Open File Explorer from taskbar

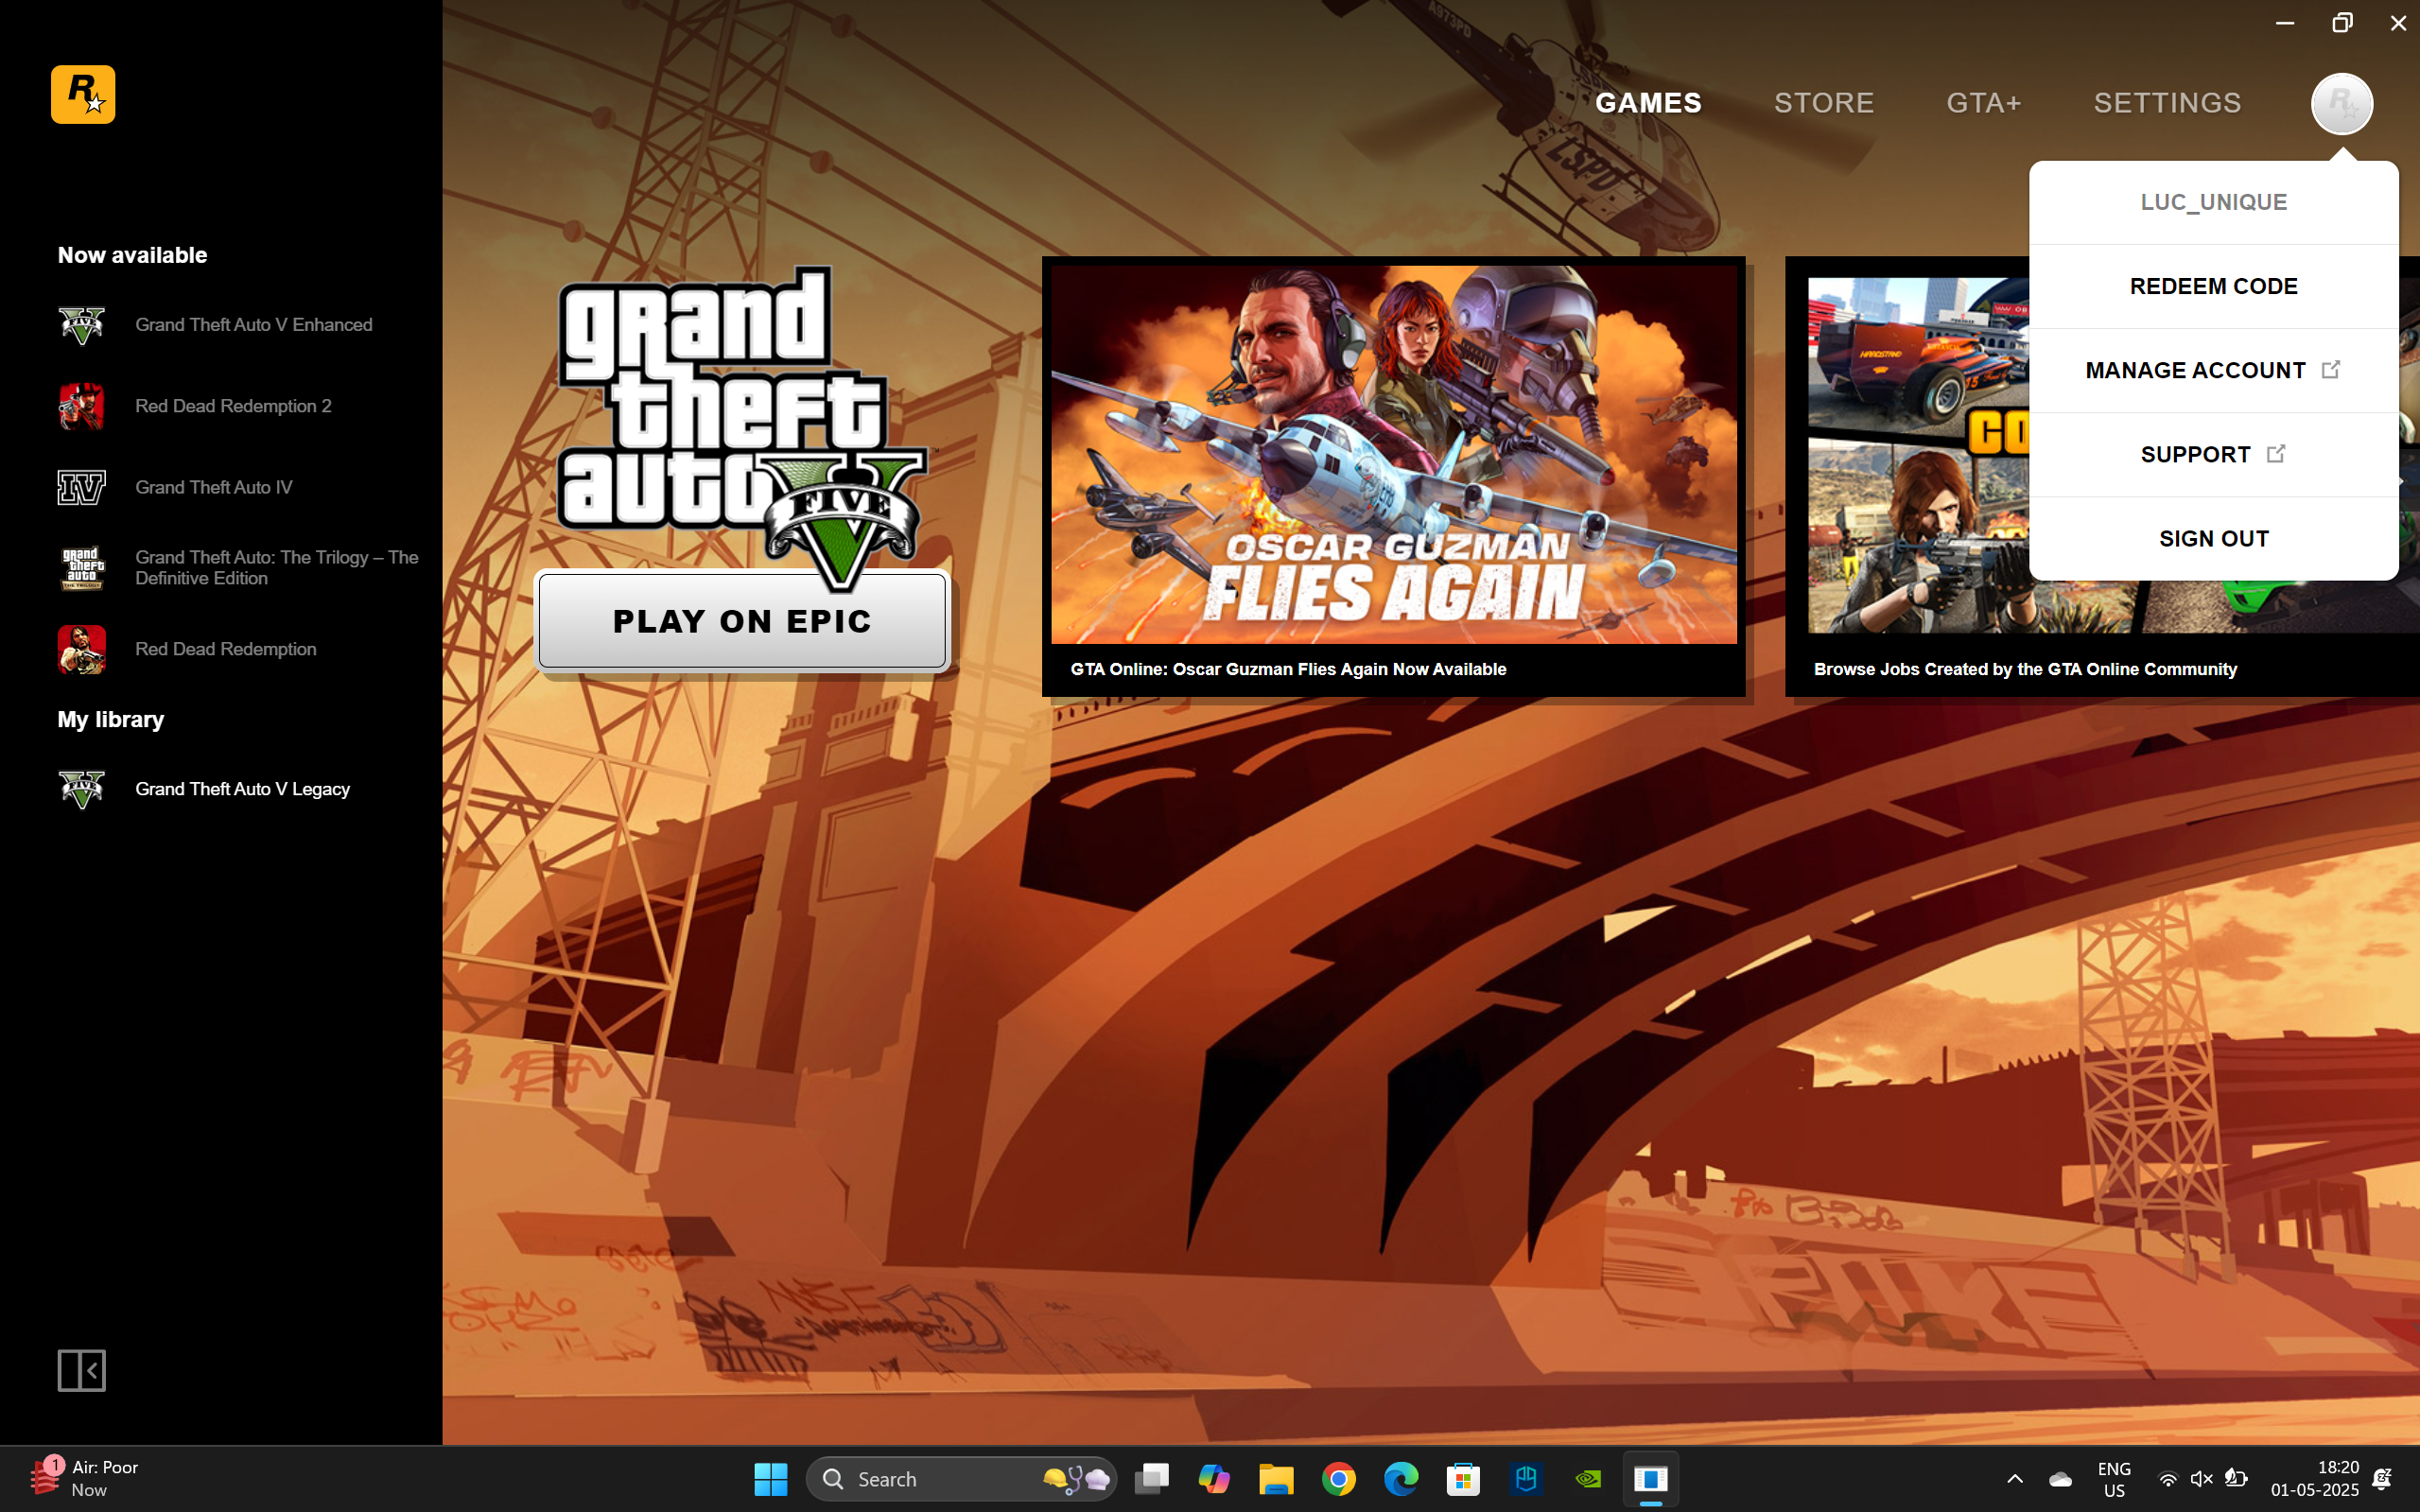tap(1276, 1478)
